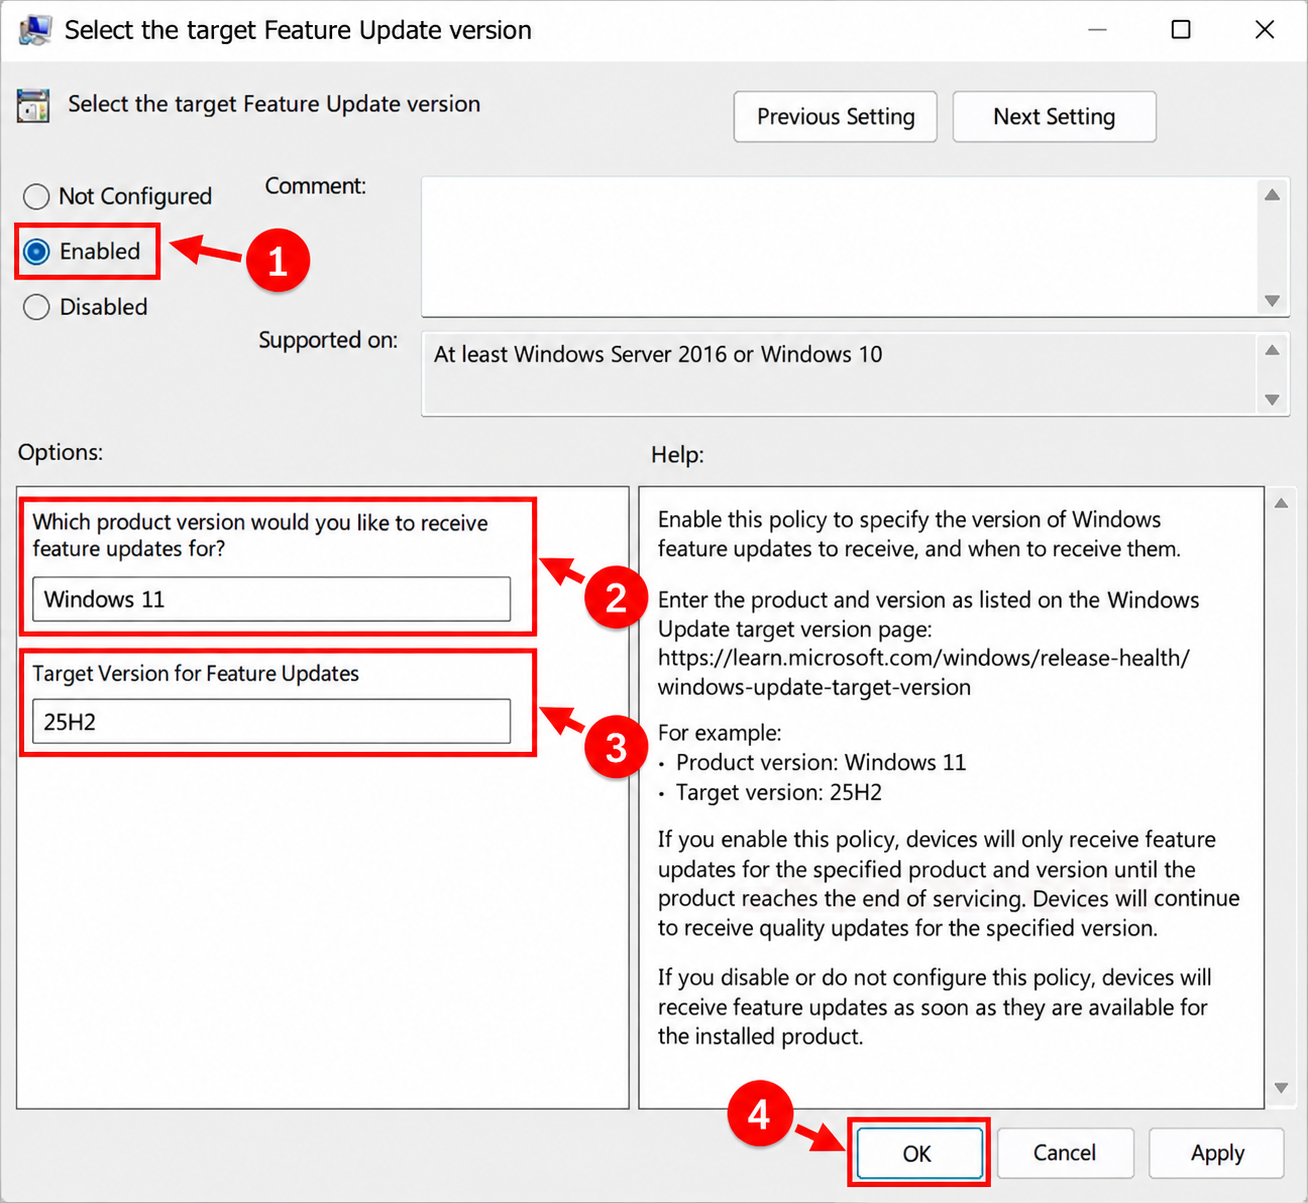This screenshot has width=1308, height=1203.
Task: Click the heading text next to the policy setting icon
Action: pos(274,104)
